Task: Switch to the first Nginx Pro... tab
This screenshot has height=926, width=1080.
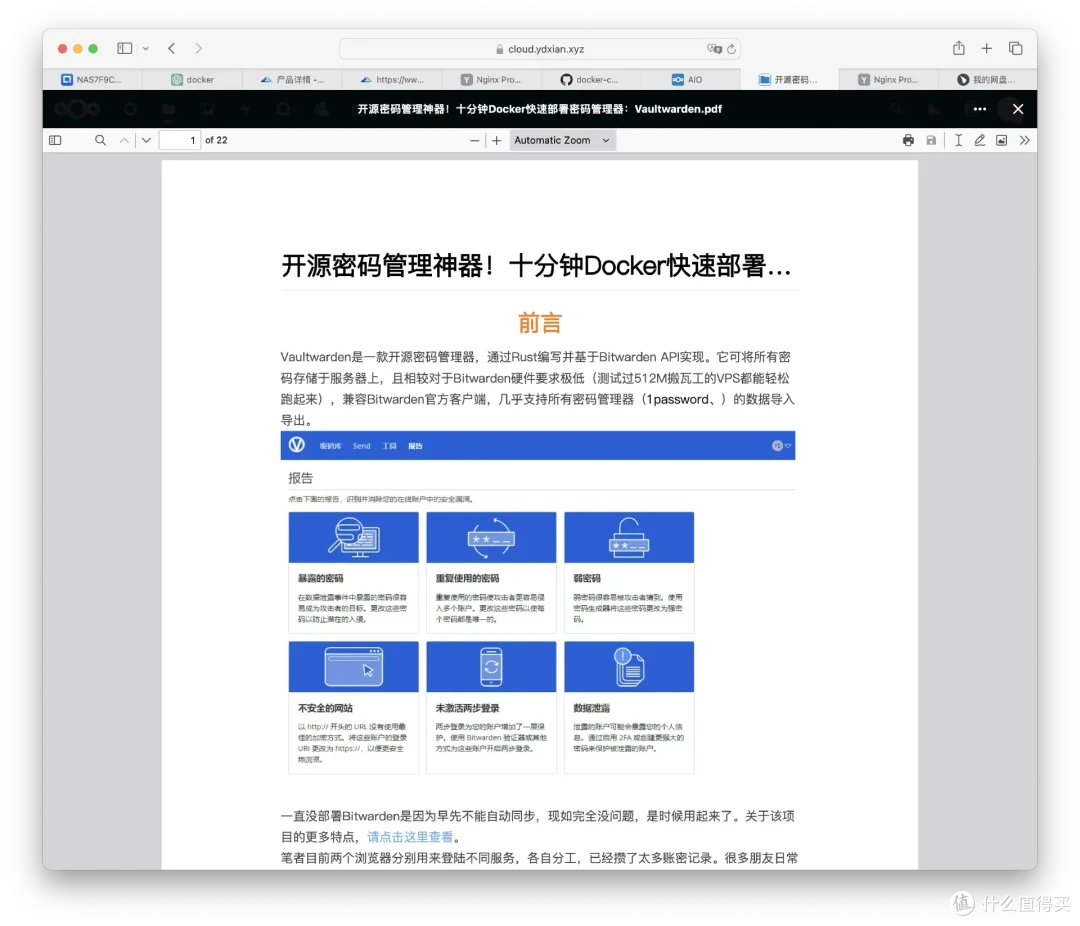Action: [491, 80]
